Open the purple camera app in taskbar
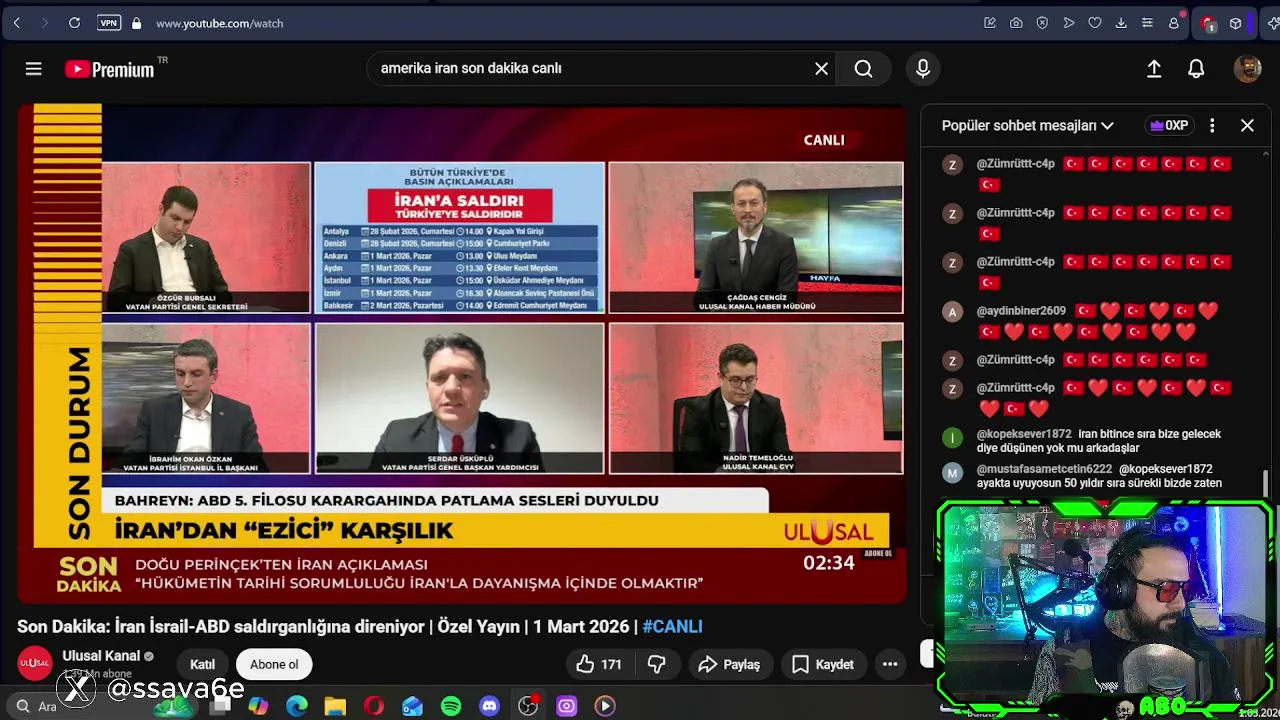Image resolution: width=1280 pixels, height=720 pixels. point(566,706)
